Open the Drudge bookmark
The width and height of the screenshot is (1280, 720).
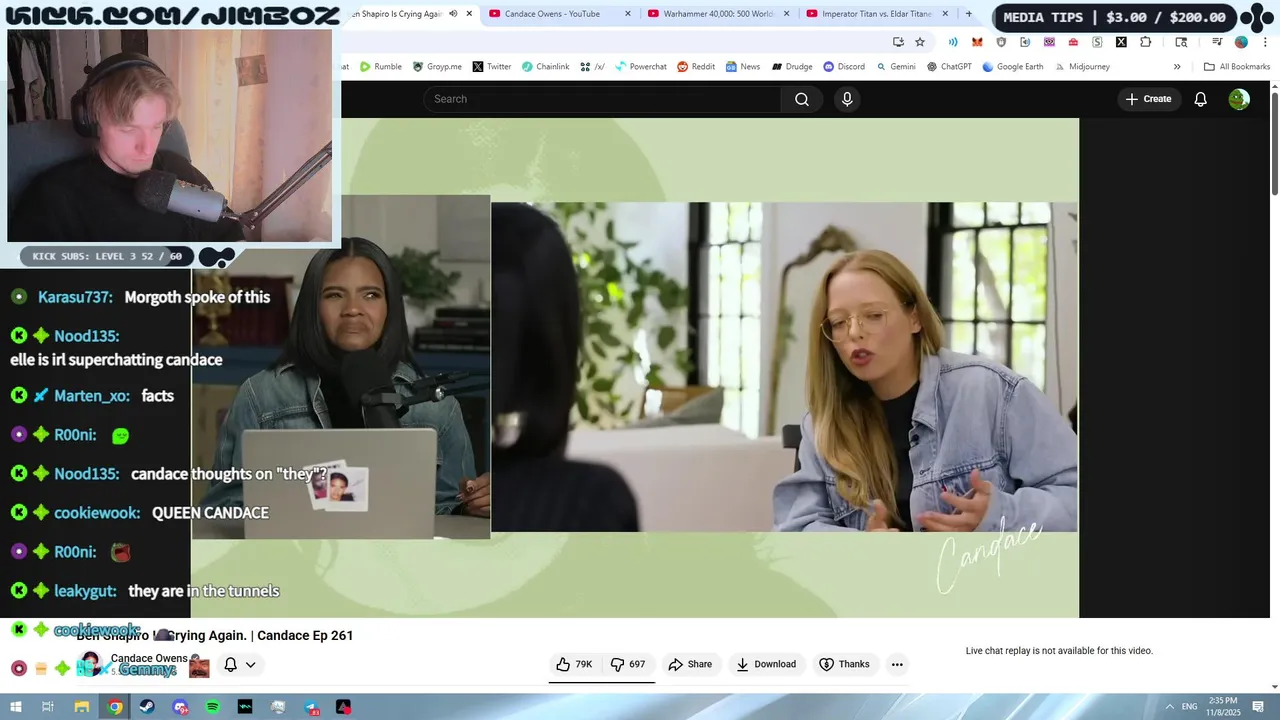coord(790,67)
